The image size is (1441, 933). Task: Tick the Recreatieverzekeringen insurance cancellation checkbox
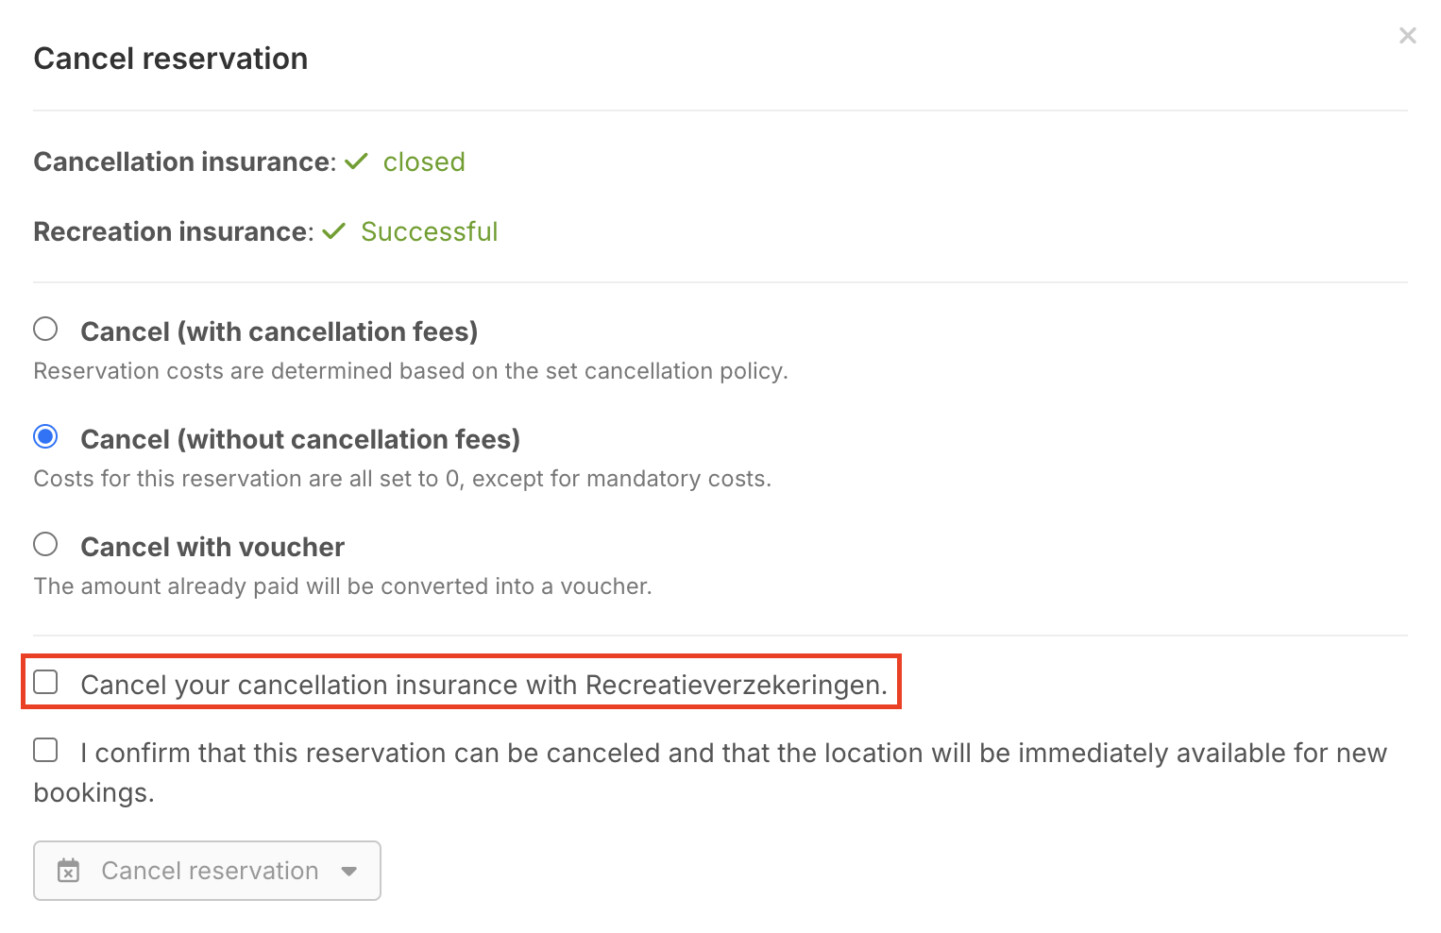point(45,683)
